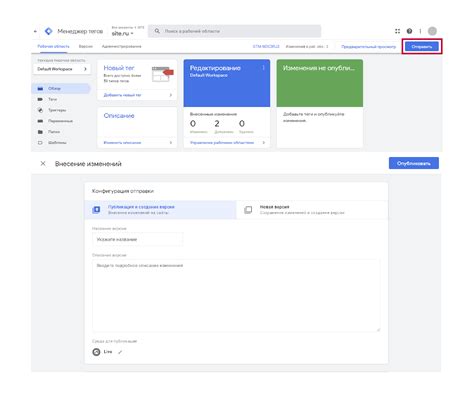Open the vertical dots menu near avatar

[420, 31]
